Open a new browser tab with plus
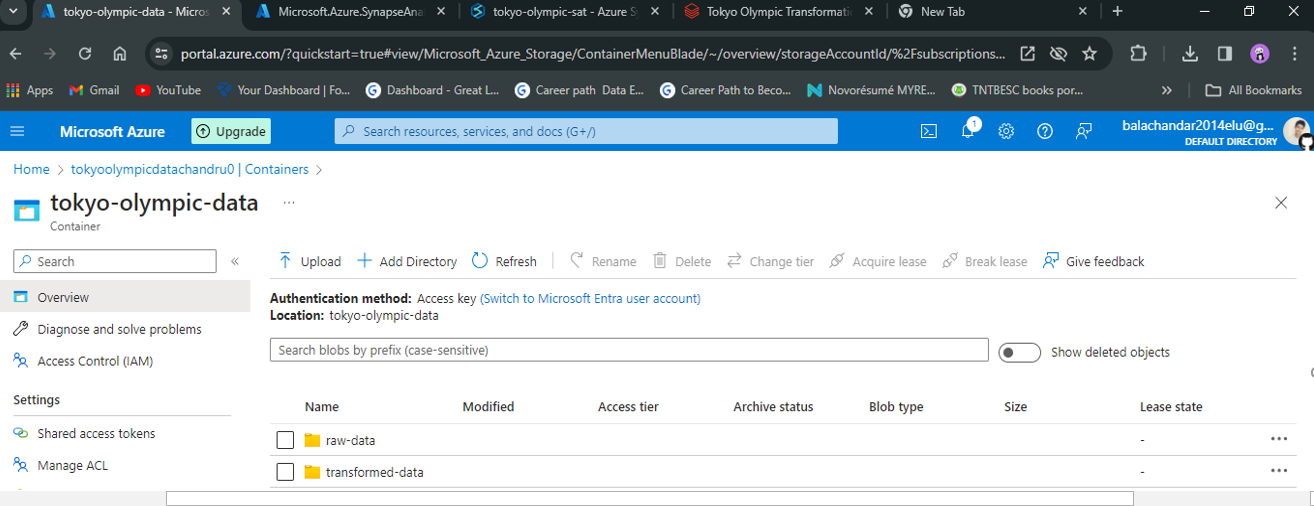This screenshot has height=506, width=1314. point(1117,12)
